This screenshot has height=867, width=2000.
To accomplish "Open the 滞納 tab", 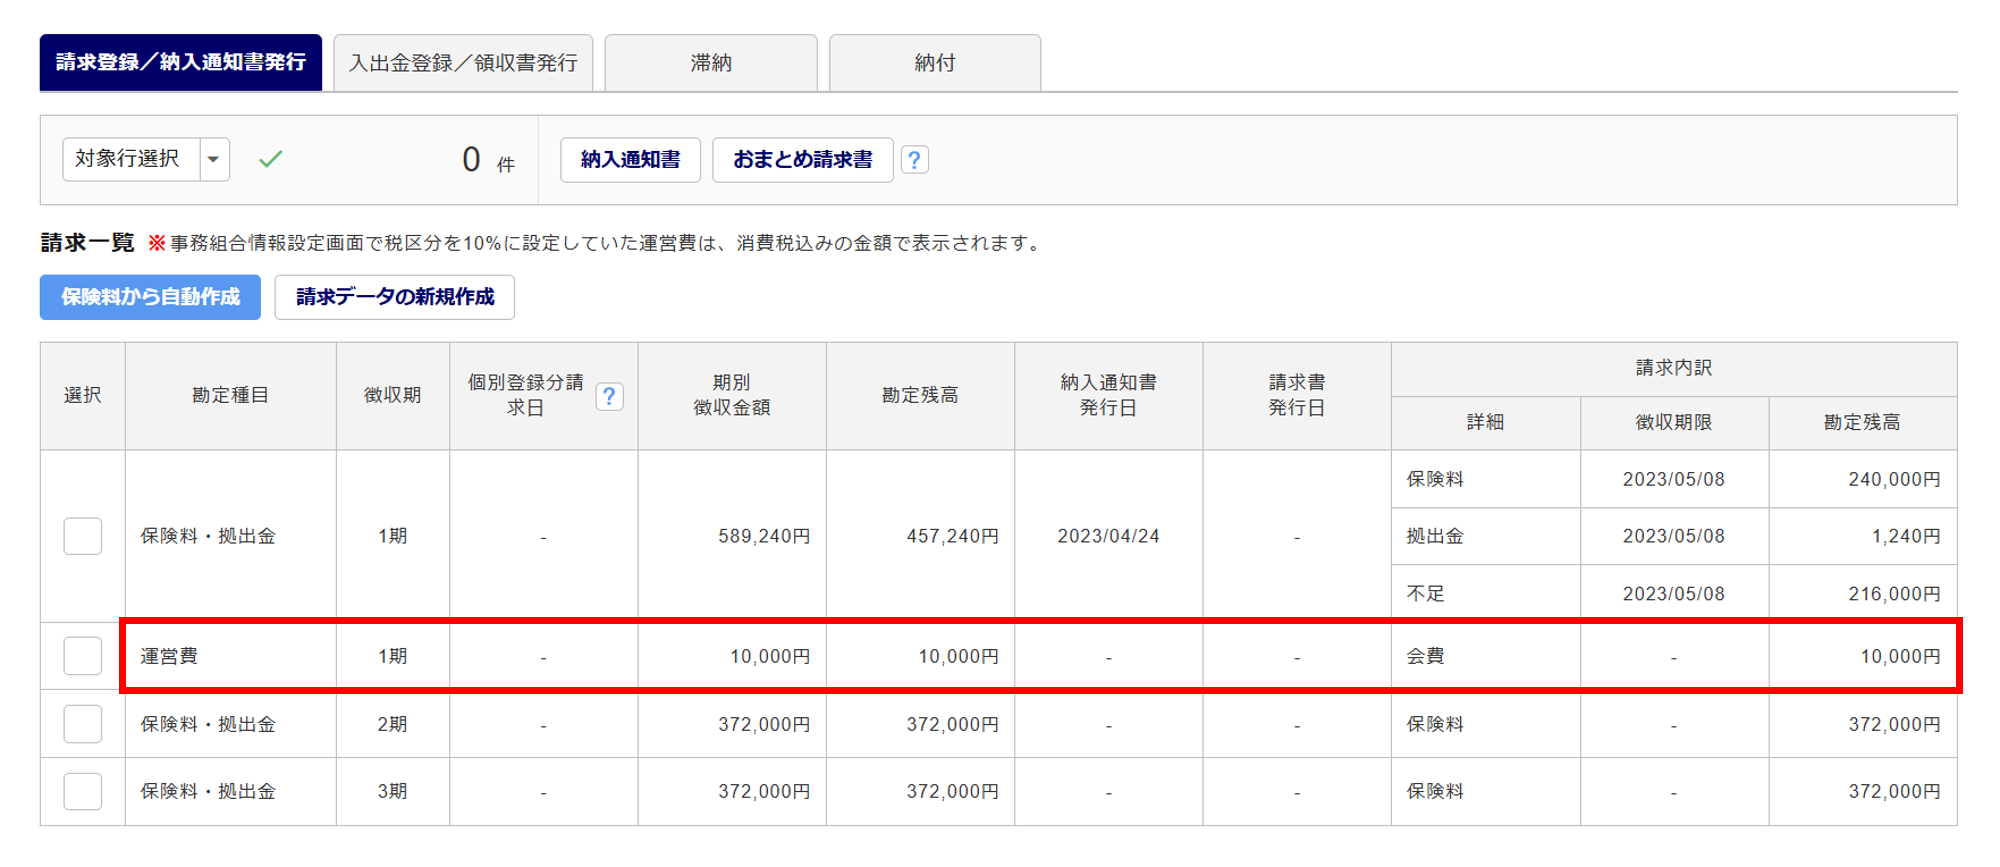I will pos(711,63).
